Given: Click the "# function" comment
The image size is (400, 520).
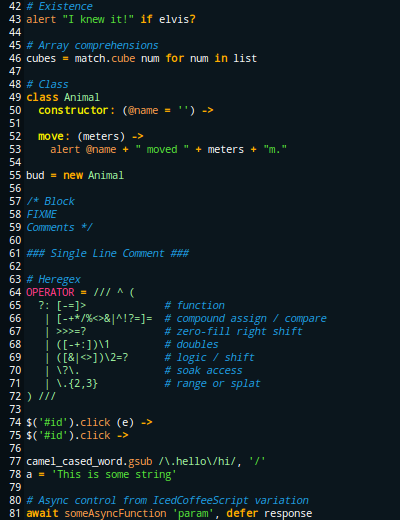Looking at the screenshot, I should pyautogui.click(x=195, y=305).
